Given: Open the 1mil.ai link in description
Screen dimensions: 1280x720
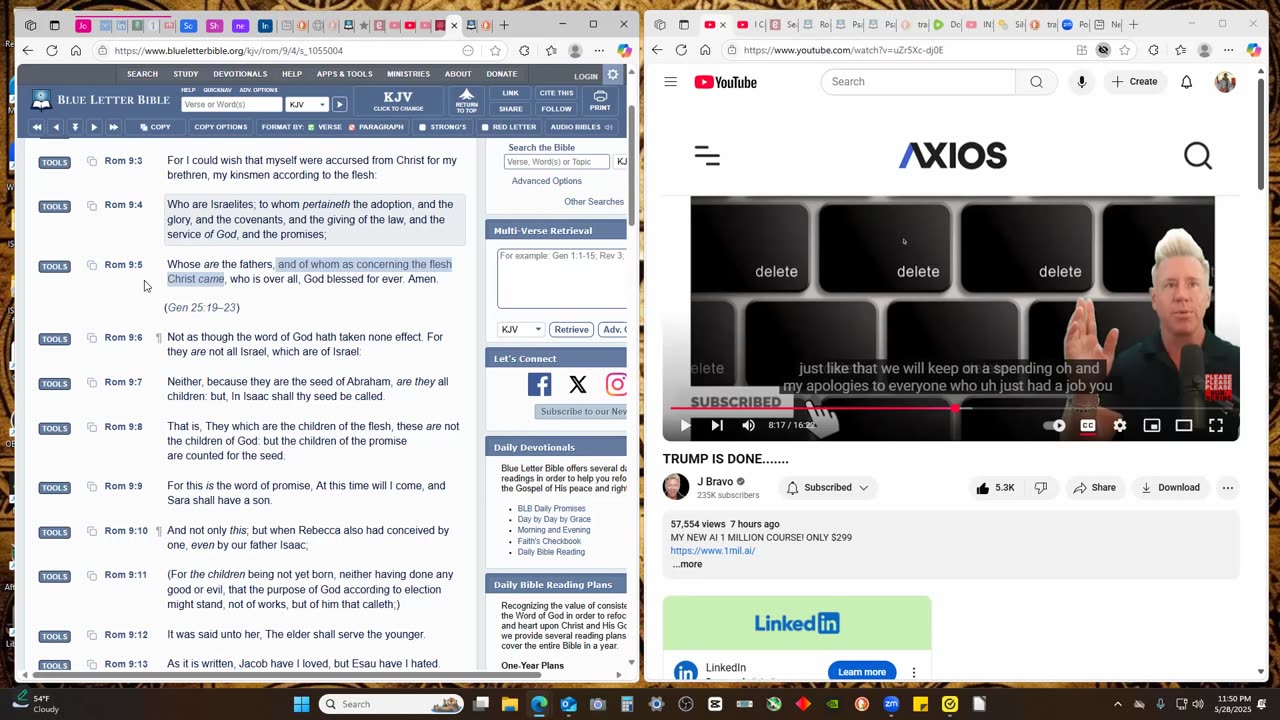Looking at the screenshot, I should tap(713, 551).
